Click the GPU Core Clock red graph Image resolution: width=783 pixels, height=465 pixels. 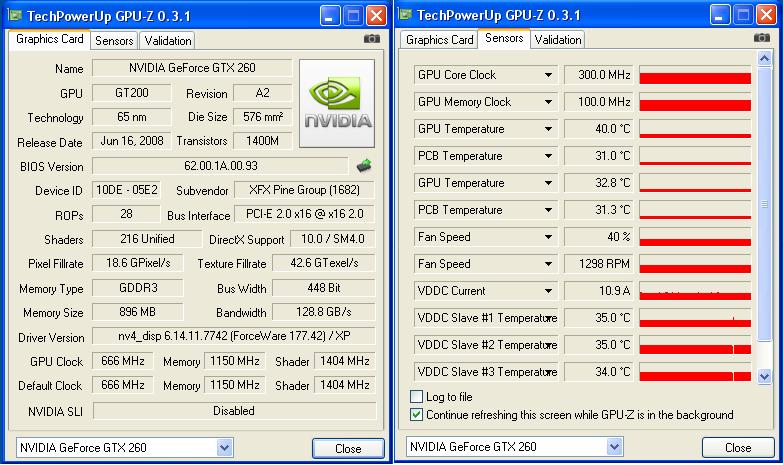[x=695, y=75]
